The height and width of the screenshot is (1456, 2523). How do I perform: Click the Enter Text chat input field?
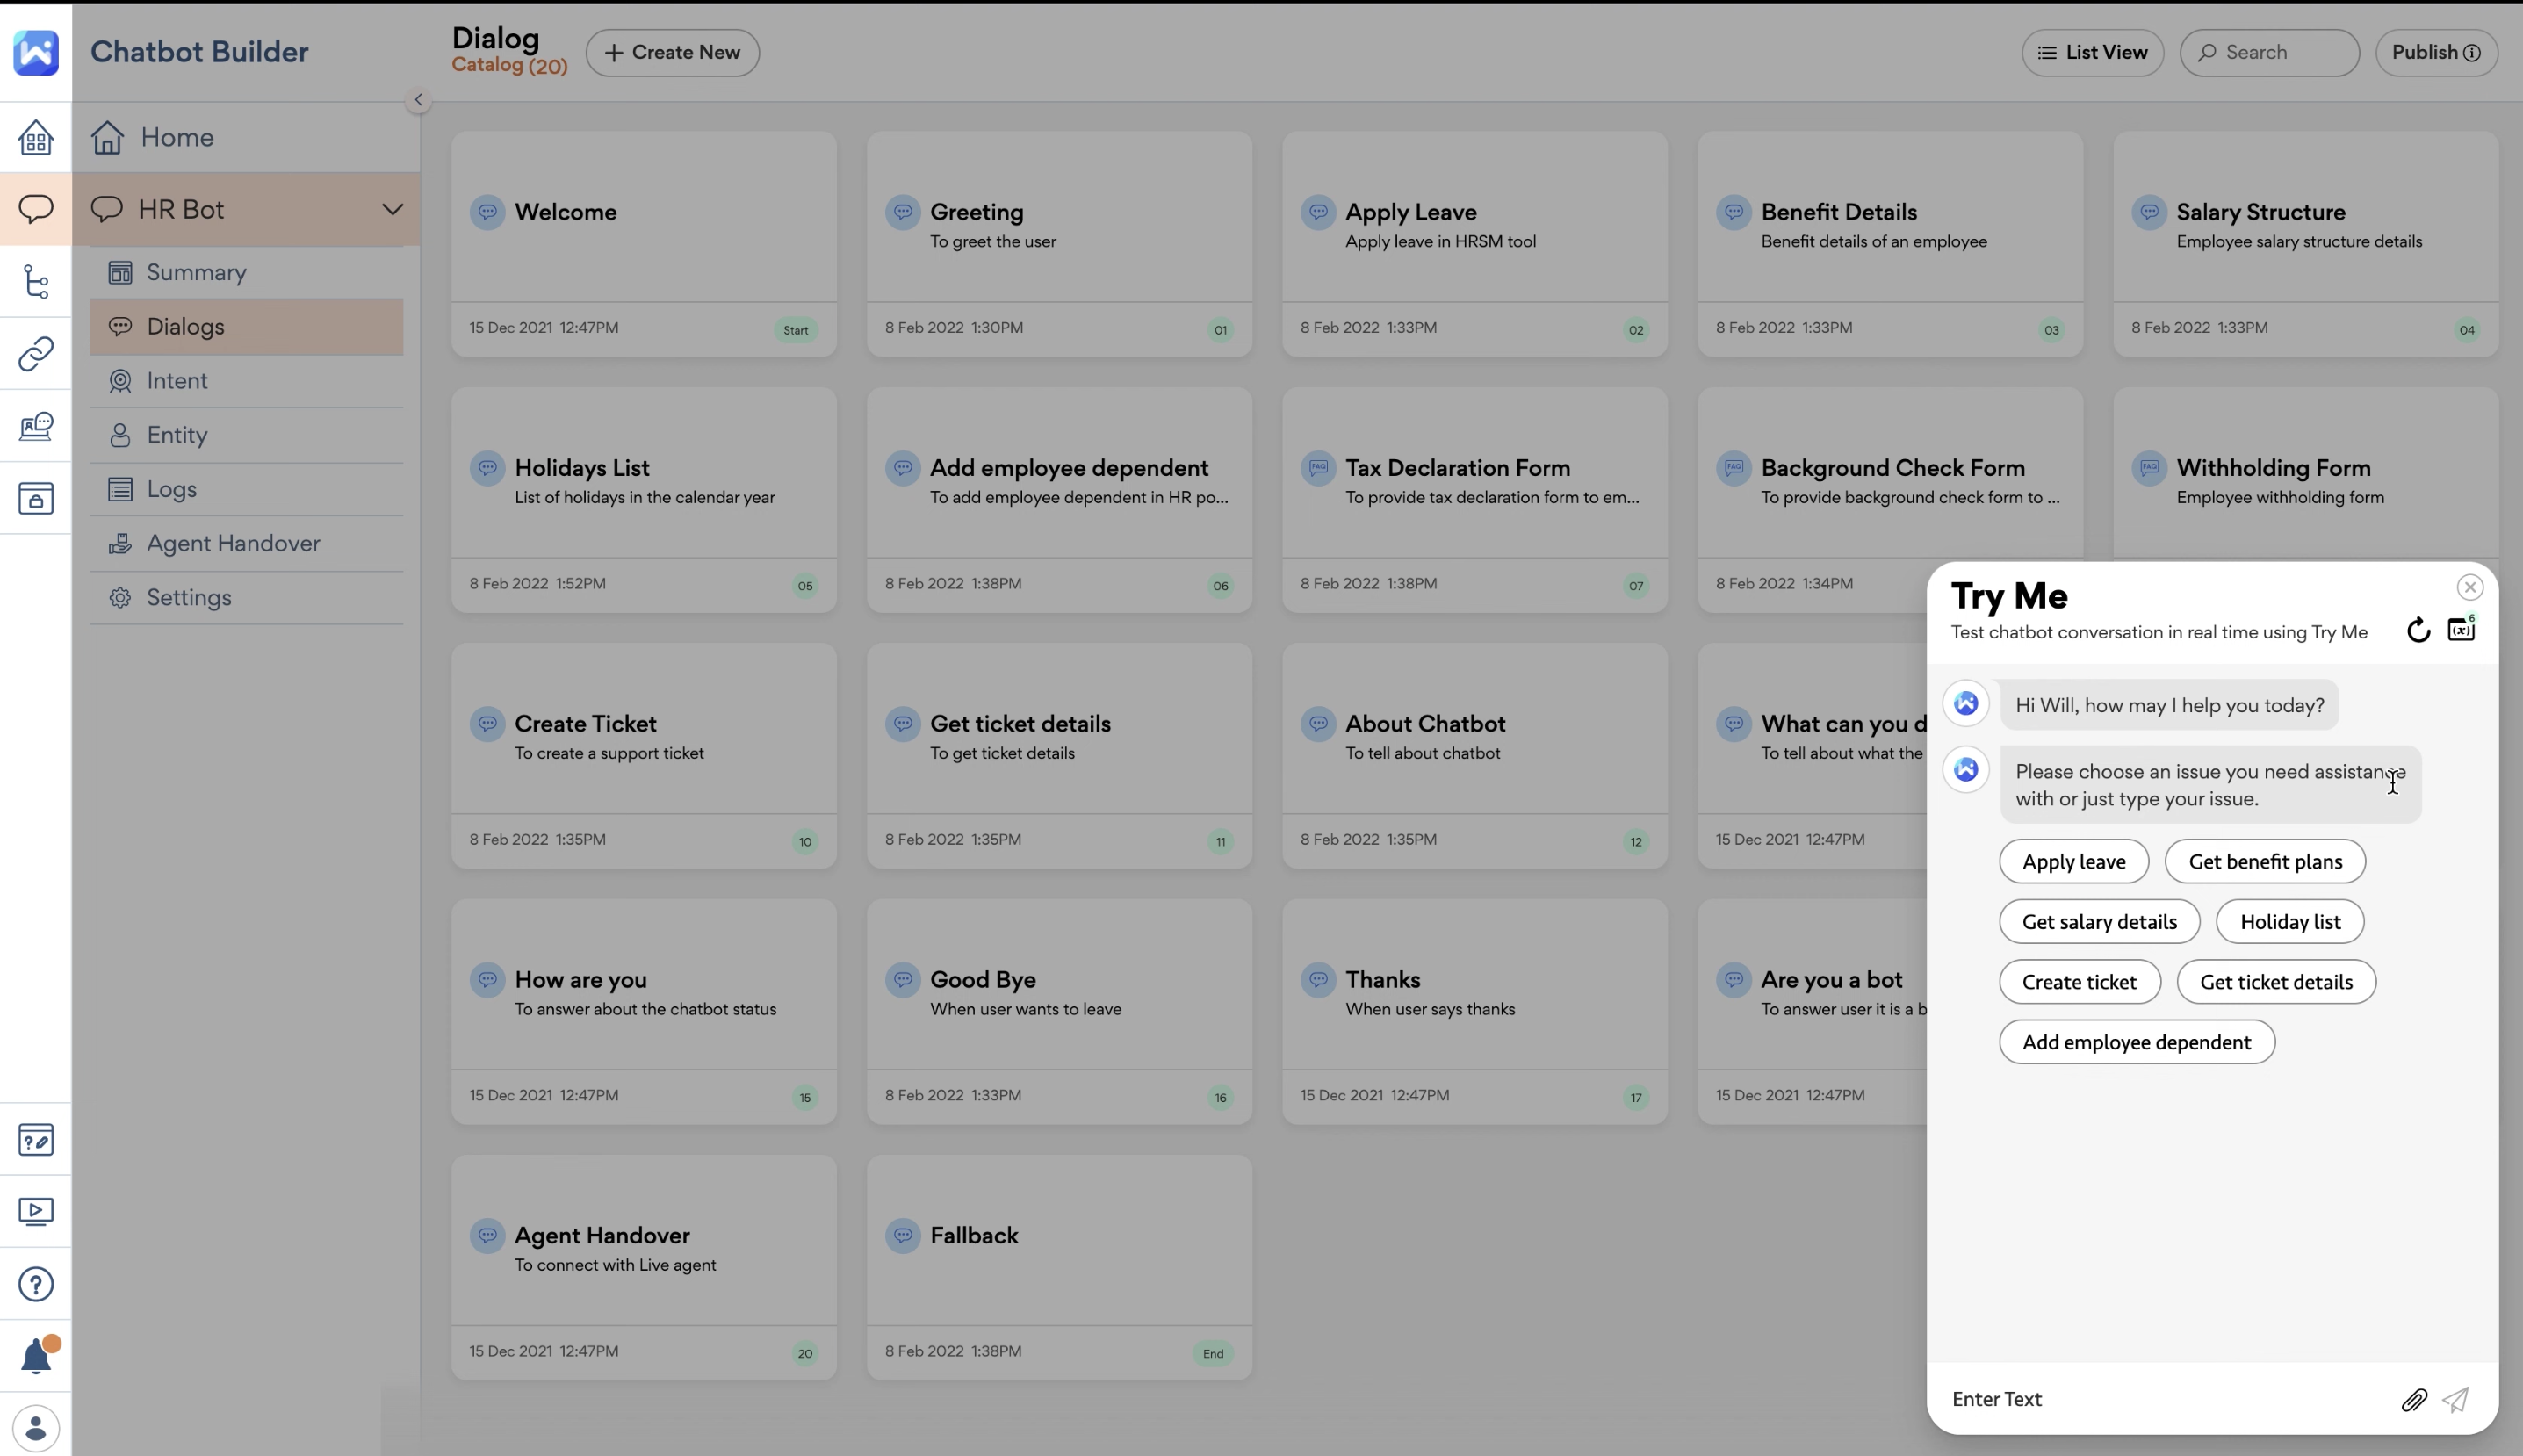(2160, 1399)
